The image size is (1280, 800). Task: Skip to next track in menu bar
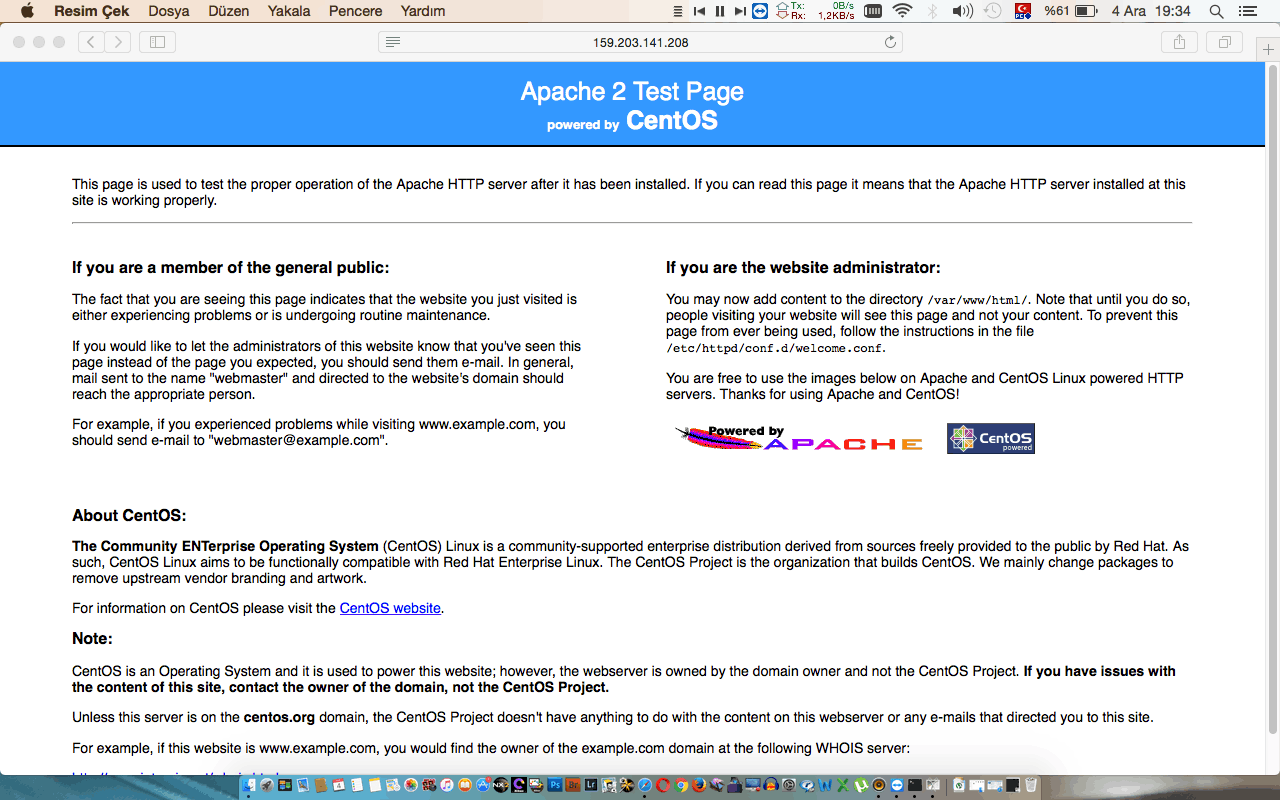coord(739,11)
